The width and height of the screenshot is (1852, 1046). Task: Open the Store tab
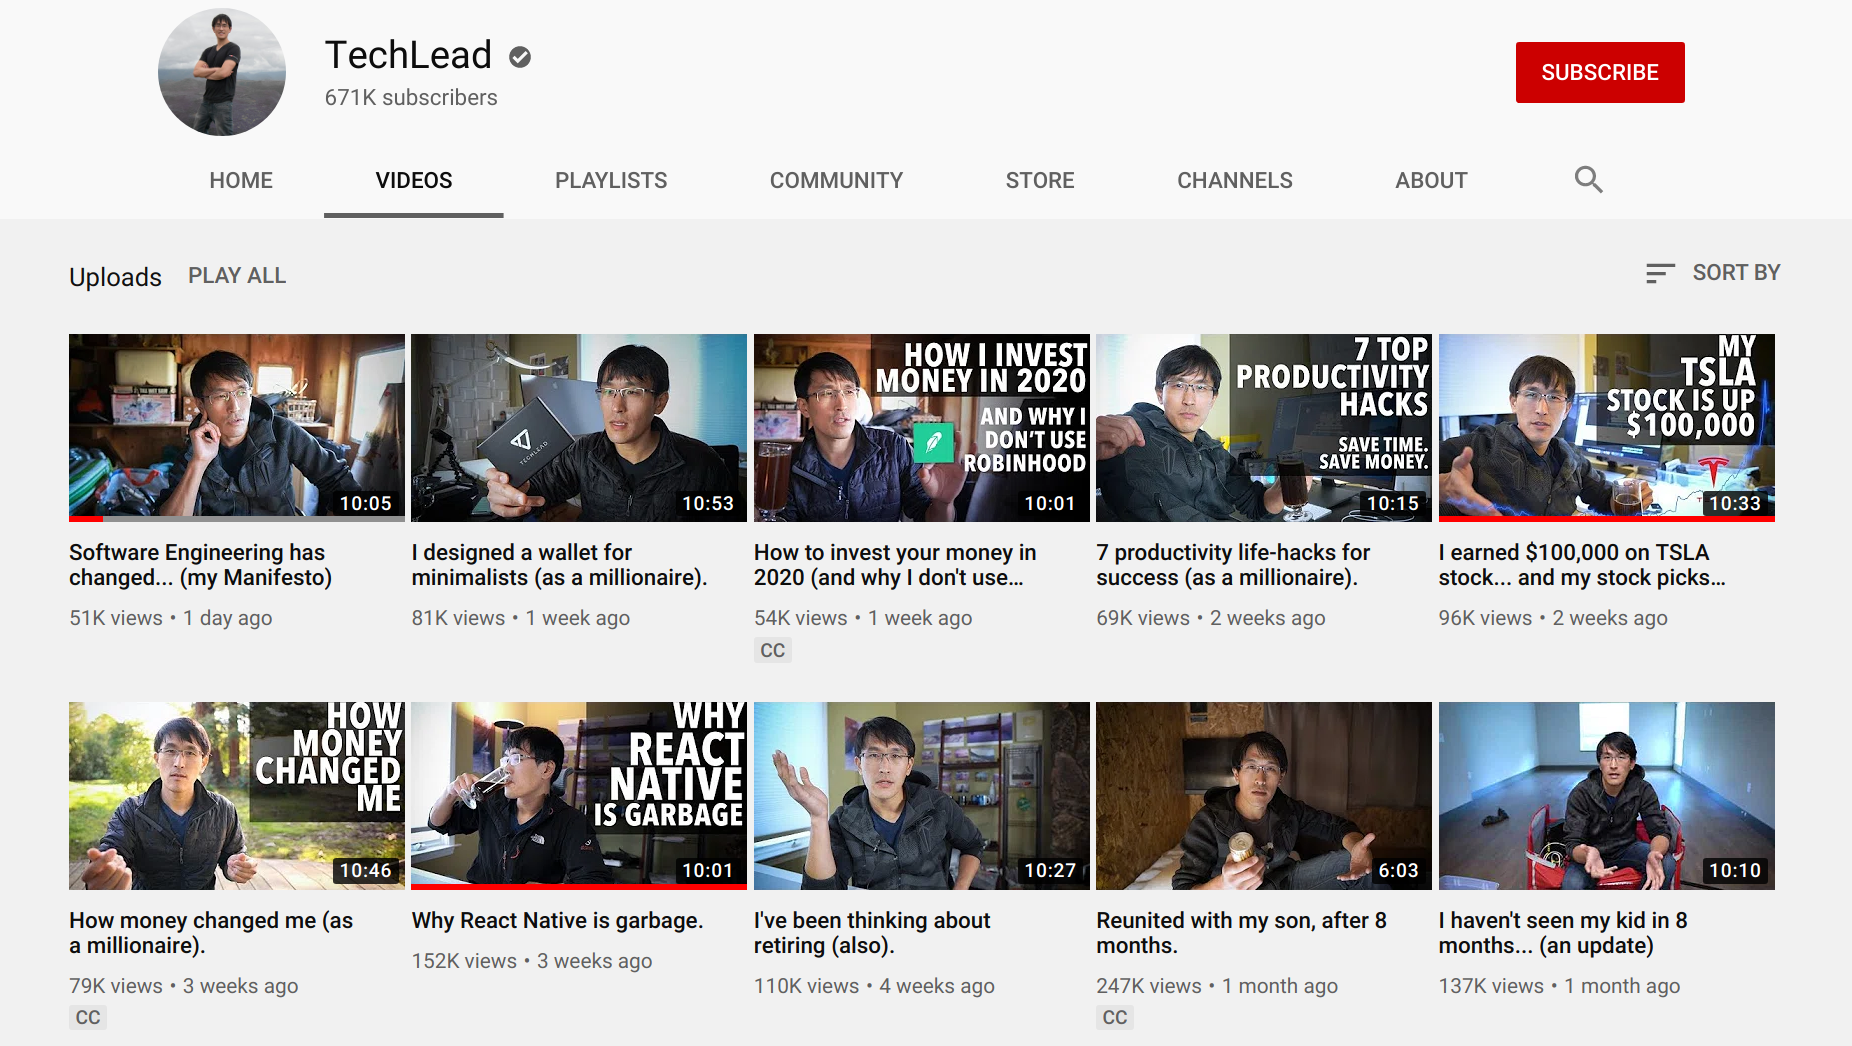tap(1040, 181)
